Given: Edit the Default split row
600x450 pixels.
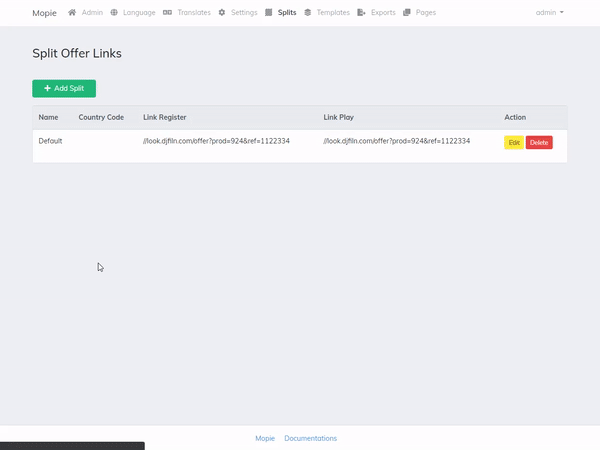Looking at the screenshot, I should (514, 143).
